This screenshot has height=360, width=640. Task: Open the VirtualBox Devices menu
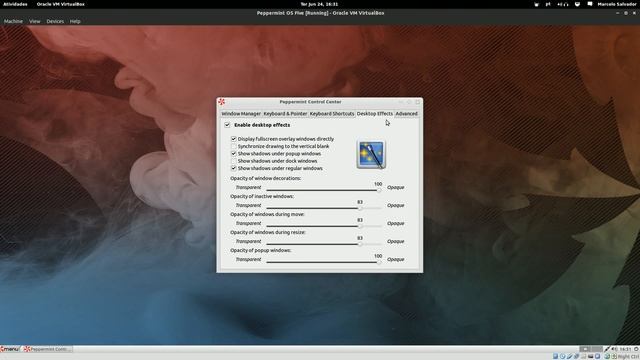coord(55,21)
